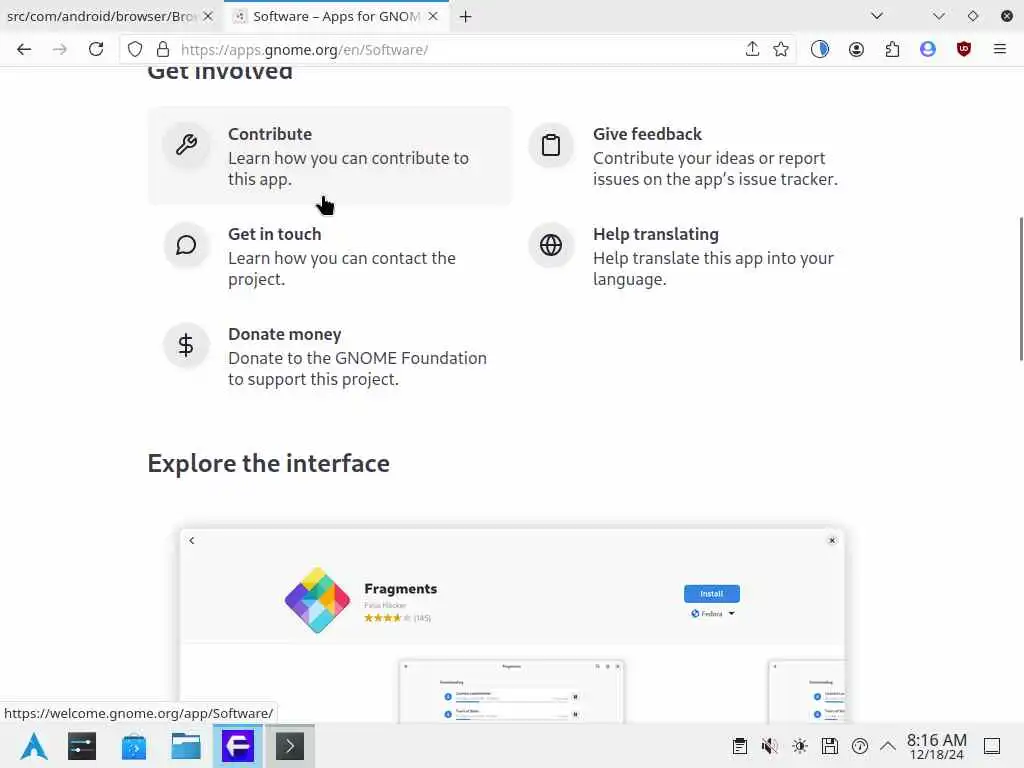Click the speech bubble Get in touch icon
Viewport: 1024px width, 768px height.
pos(186,245)
